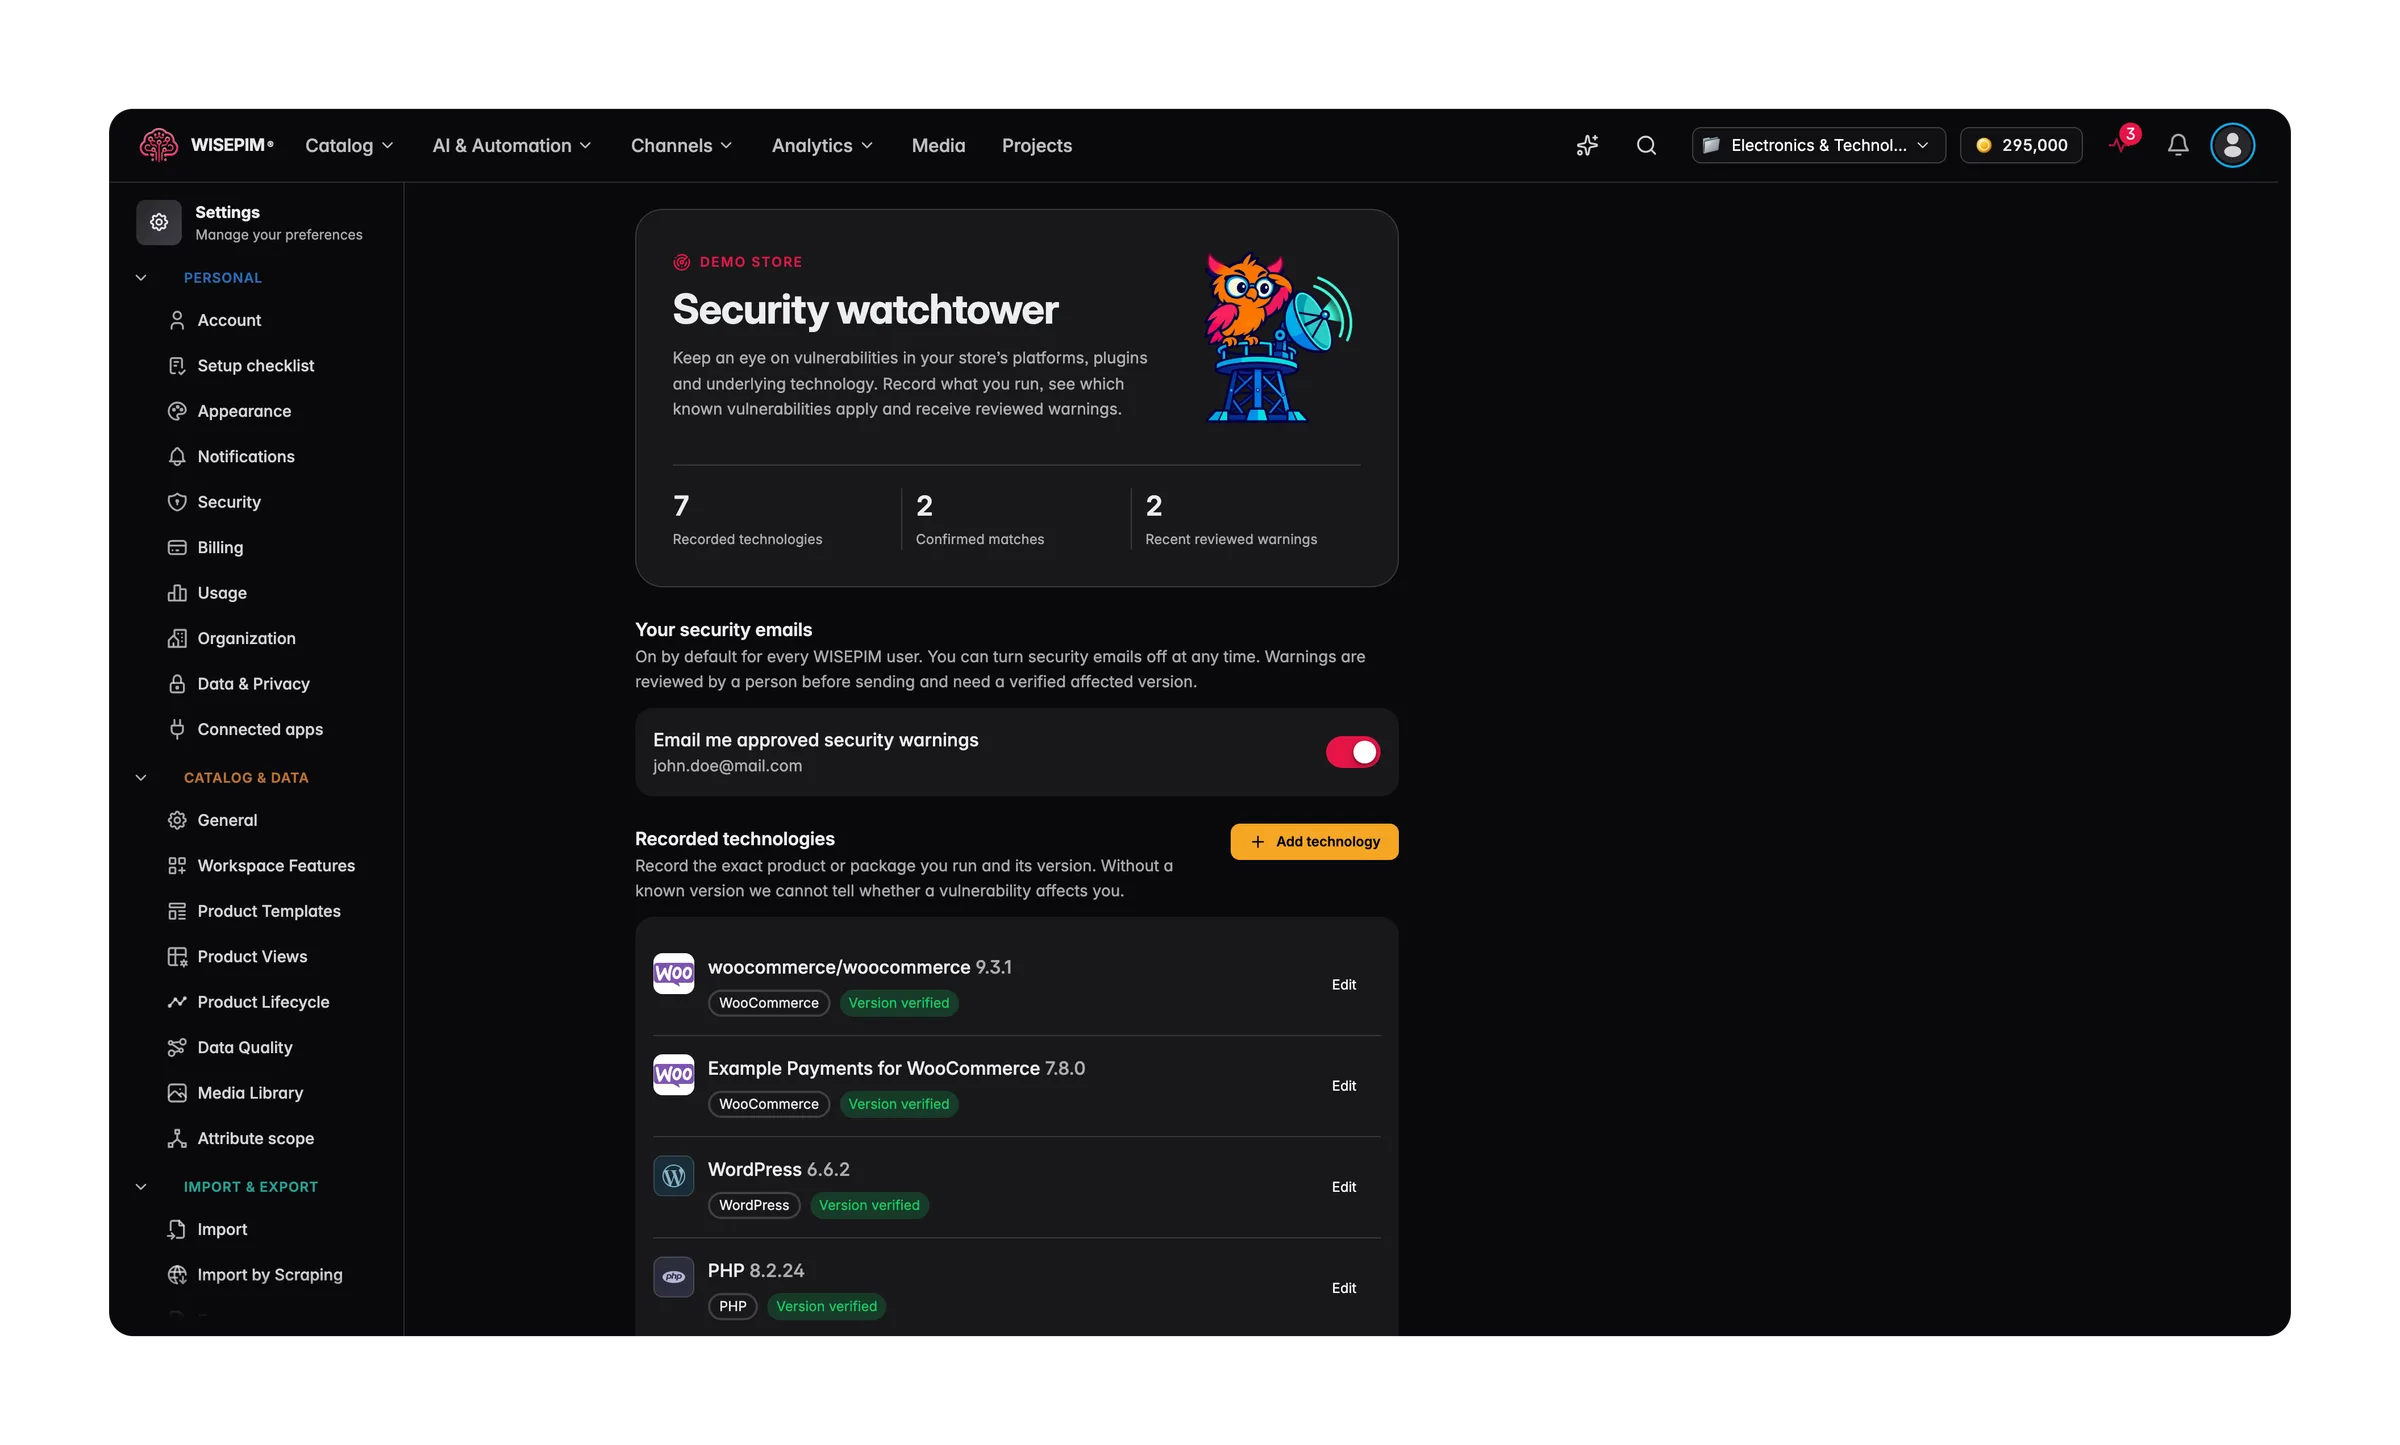Edit the Example Payments for WooCommerce entry

(1343, 1086)
